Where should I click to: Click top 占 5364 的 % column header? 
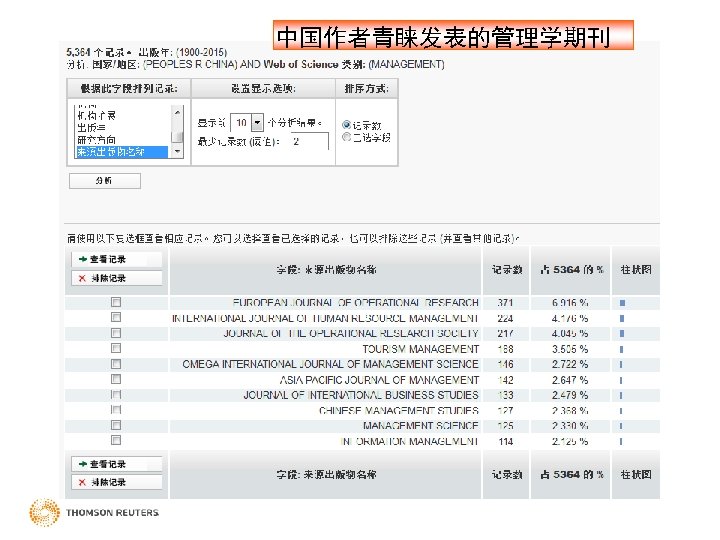pyautogui.click(x=571, y=270)
